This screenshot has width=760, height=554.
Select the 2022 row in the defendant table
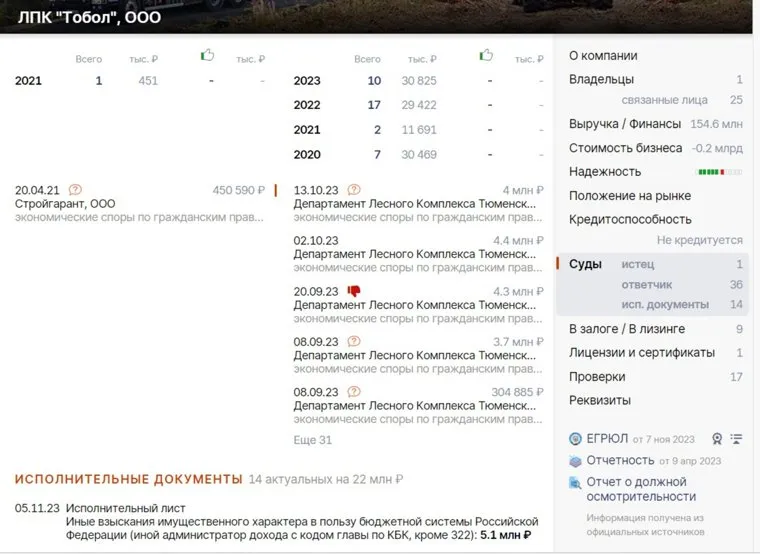[x=307, y=105]
